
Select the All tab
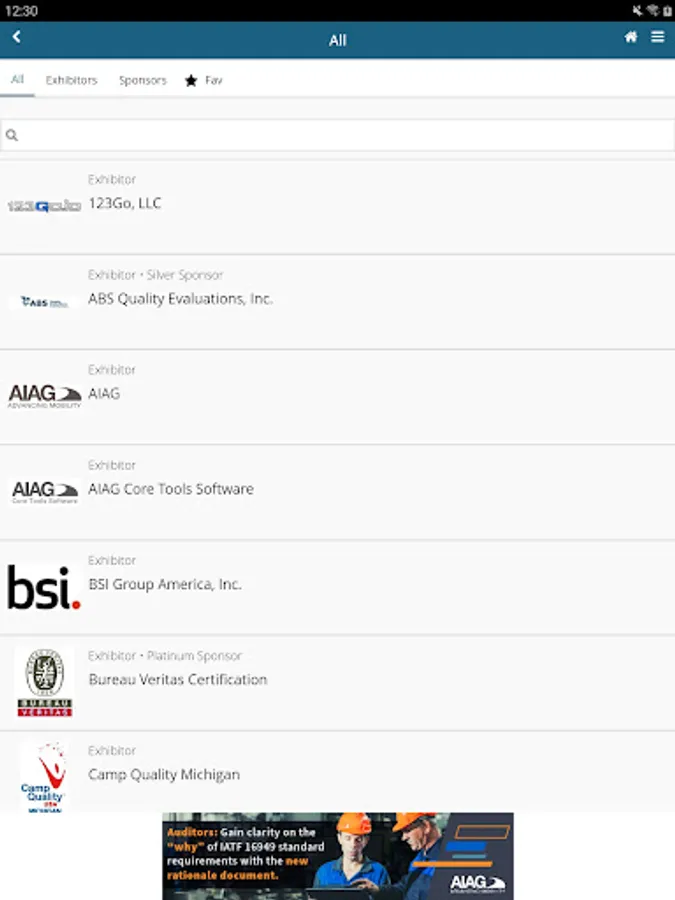[17, 79]
